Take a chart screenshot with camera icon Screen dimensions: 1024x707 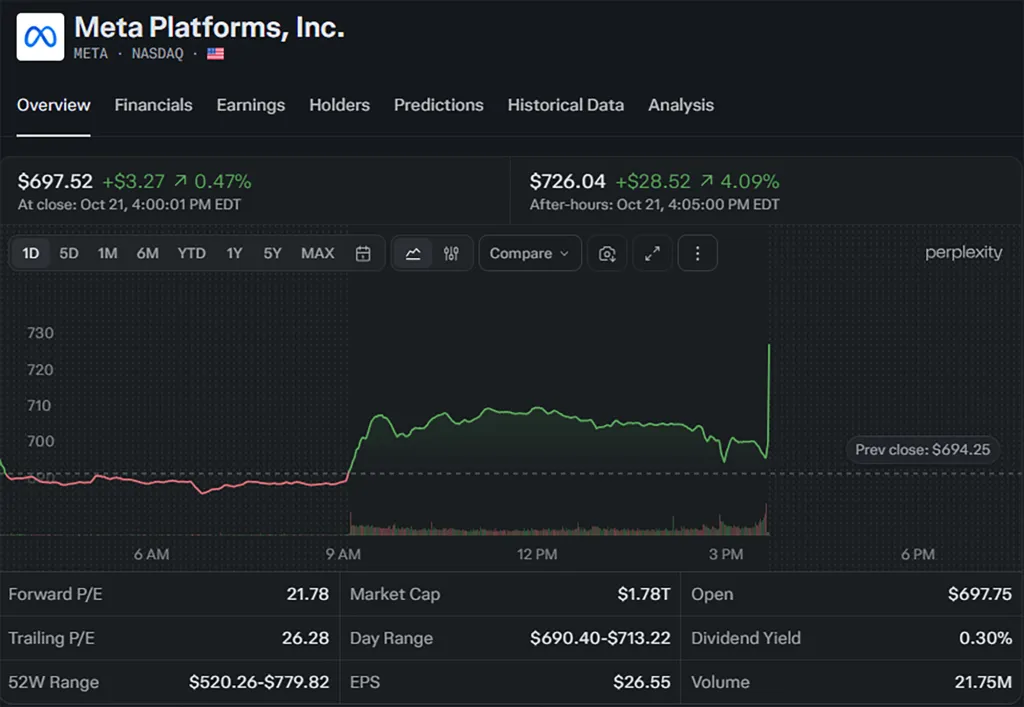(x=607, y=253)
